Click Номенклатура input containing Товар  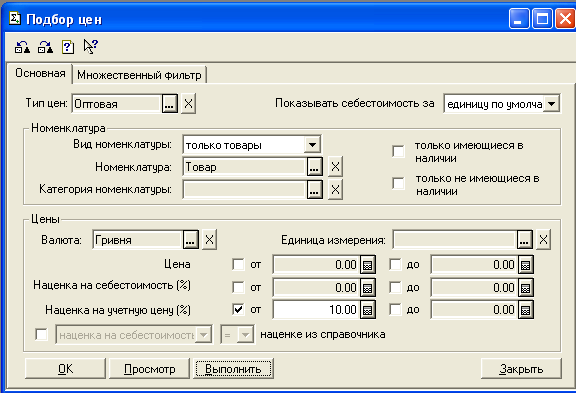click(245, 167)
